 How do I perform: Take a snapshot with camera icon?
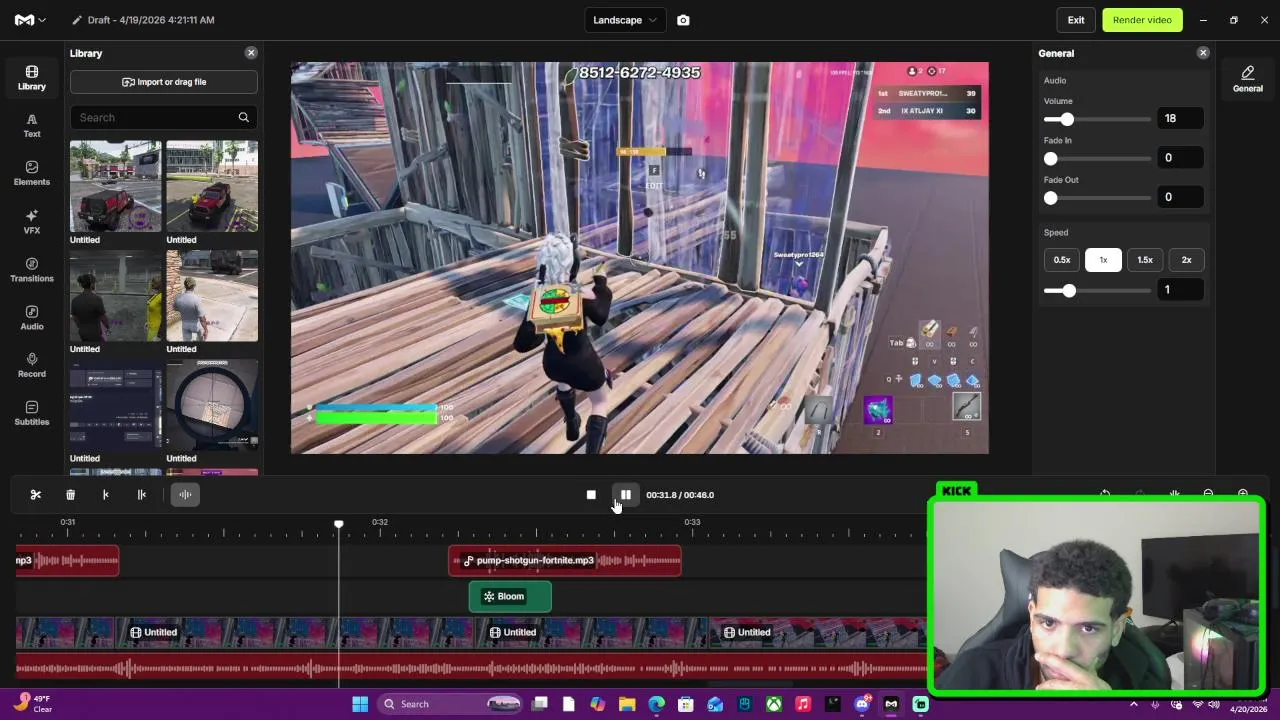pos(683,20)
